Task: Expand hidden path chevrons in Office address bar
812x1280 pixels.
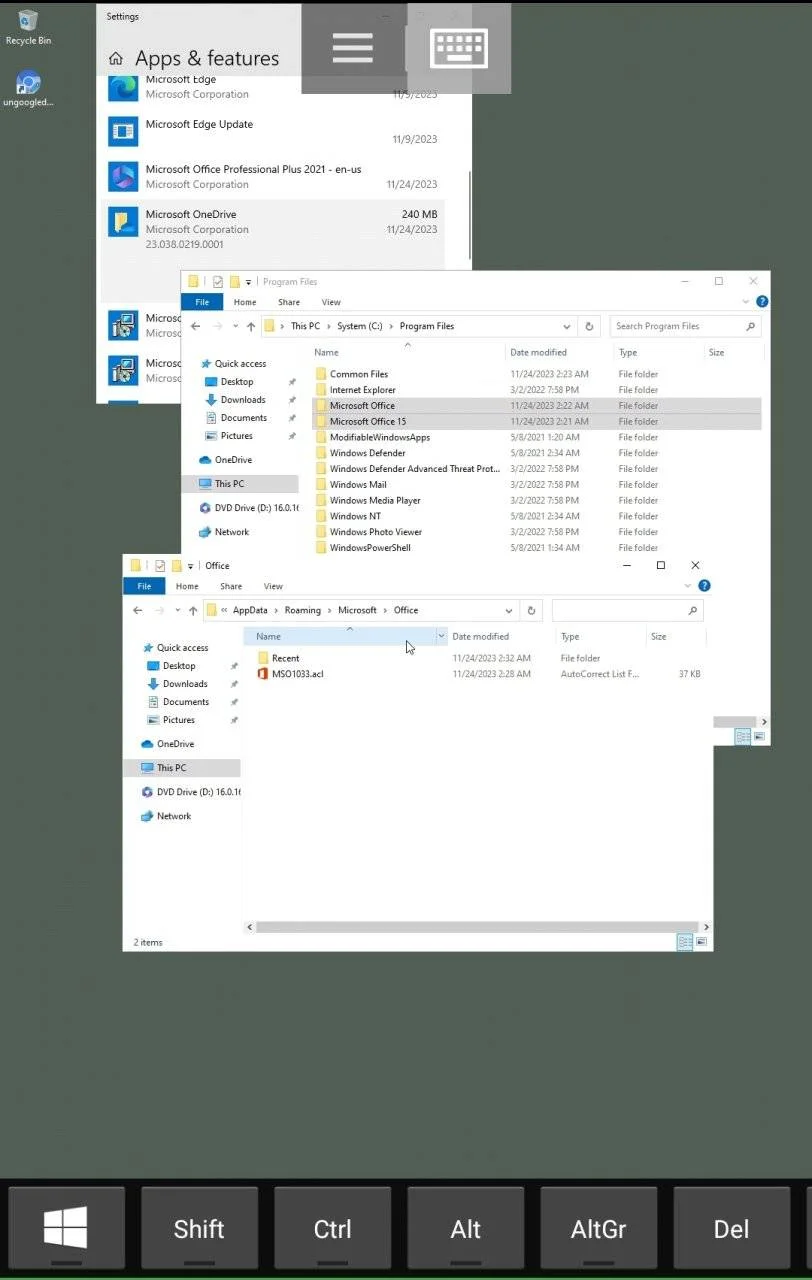Action: (x=224, y=610)
